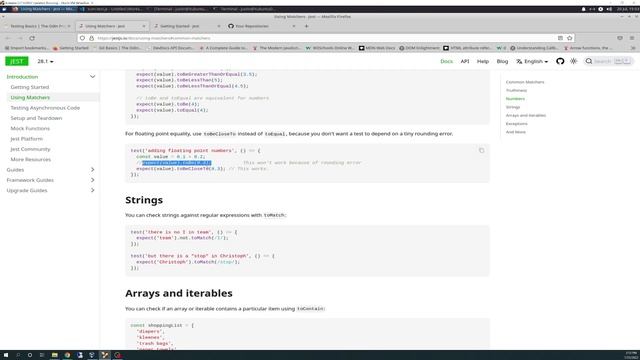Click the tracking protection shield icon
The image size is (640, 360).
[x=82, y=38]
